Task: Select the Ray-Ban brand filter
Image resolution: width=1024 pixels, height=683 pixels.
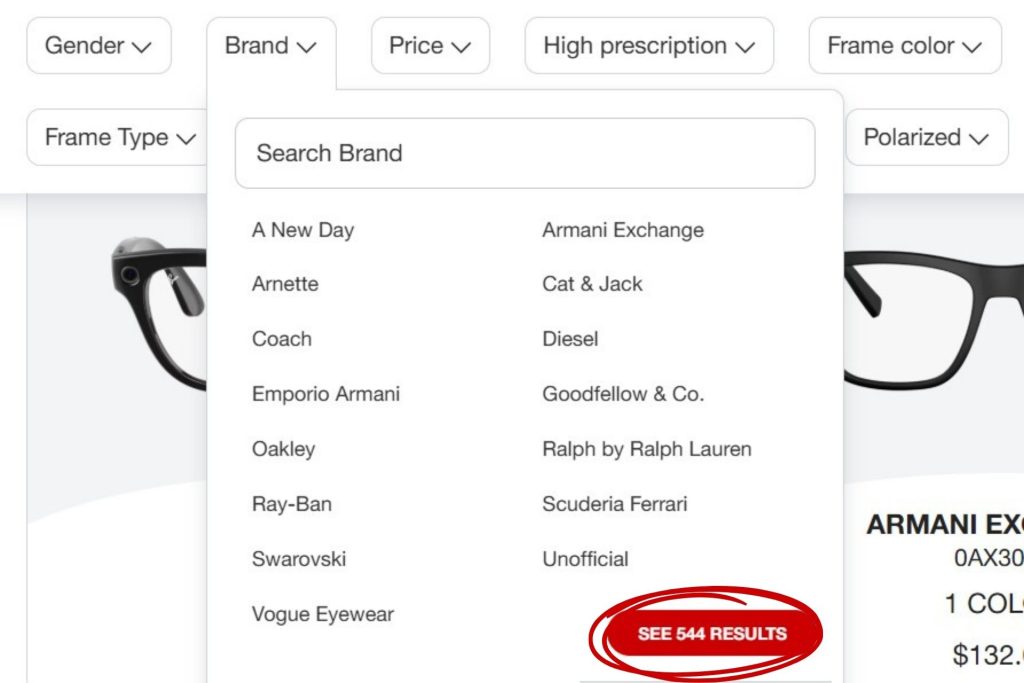Action: pyautogui.click(x=292, y=503)
